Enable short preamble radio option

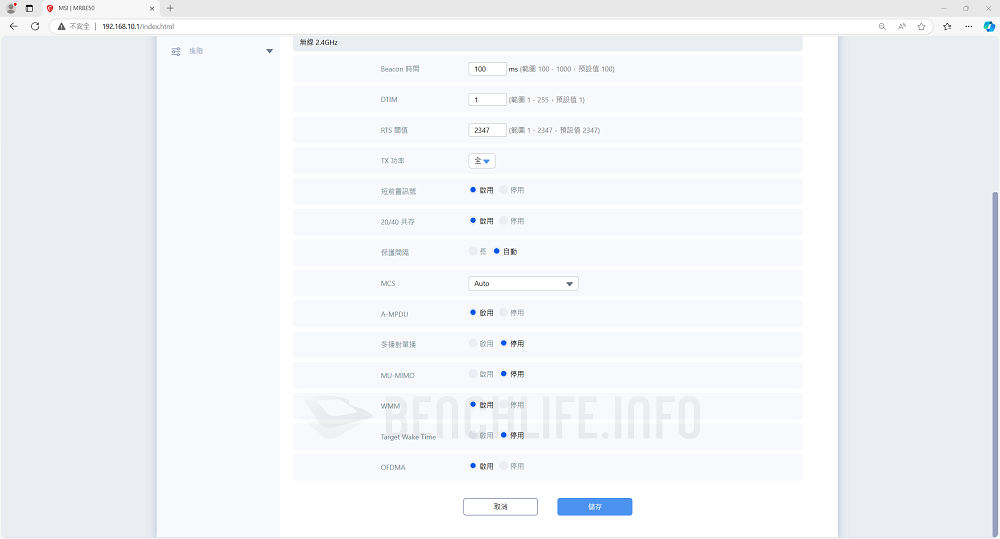click(x=473, y=190)
